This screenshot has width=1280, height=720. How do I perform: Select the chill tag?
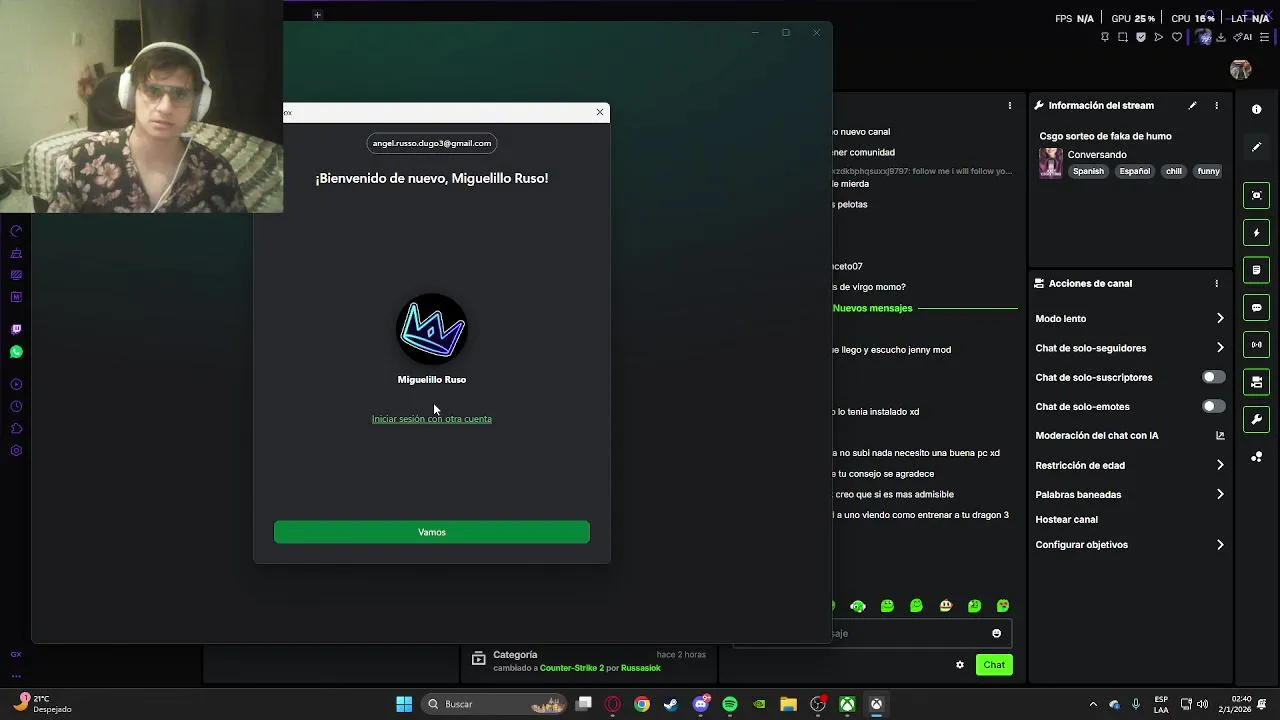tap(1173, 171)
